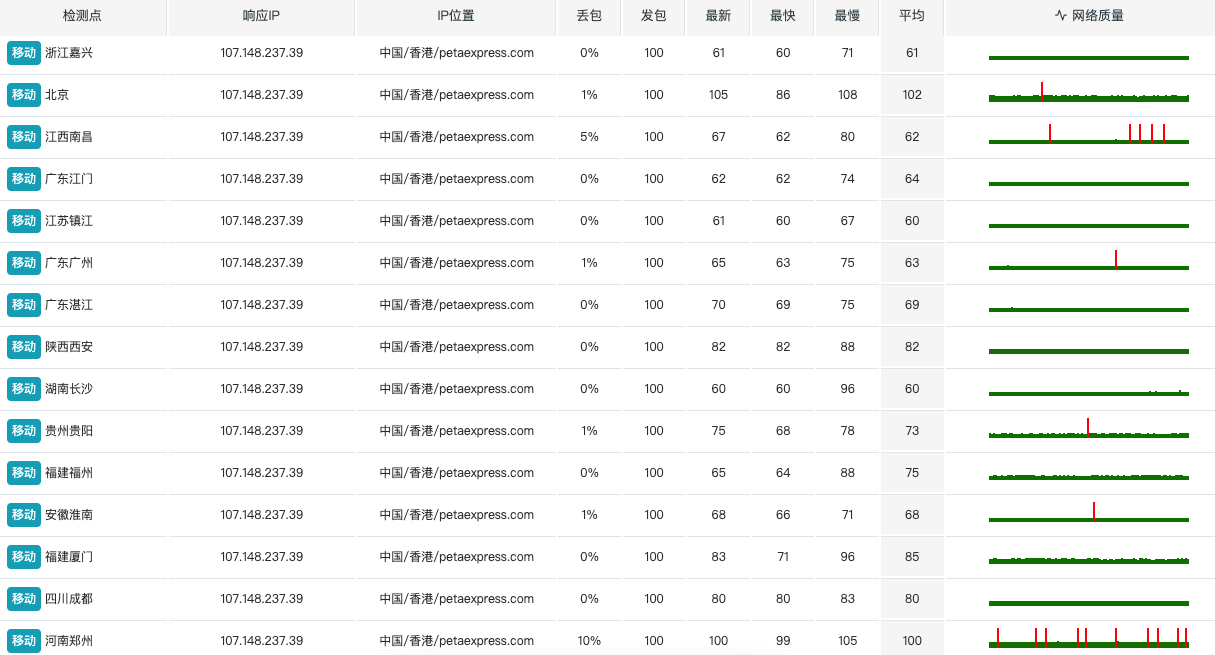Click the response IP in the 浙江嘉兴 row

[262, 53]
